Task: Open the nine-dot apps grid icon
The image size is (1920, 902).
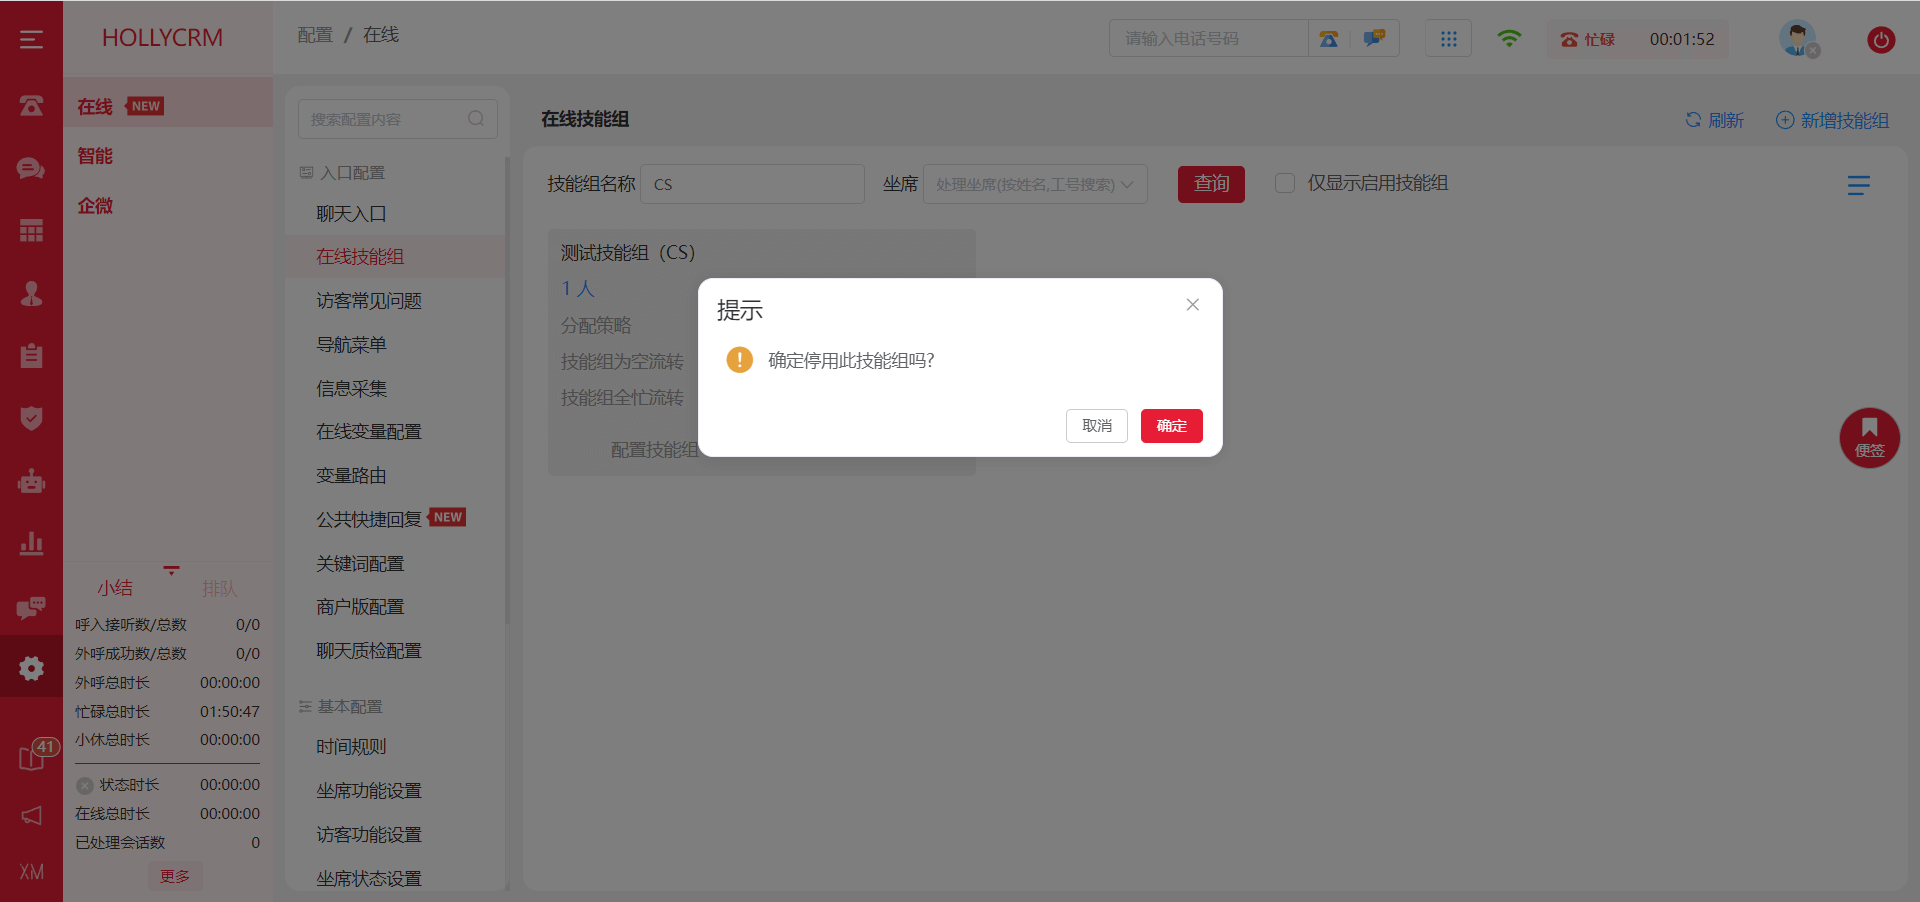Action: (1448, 39)
